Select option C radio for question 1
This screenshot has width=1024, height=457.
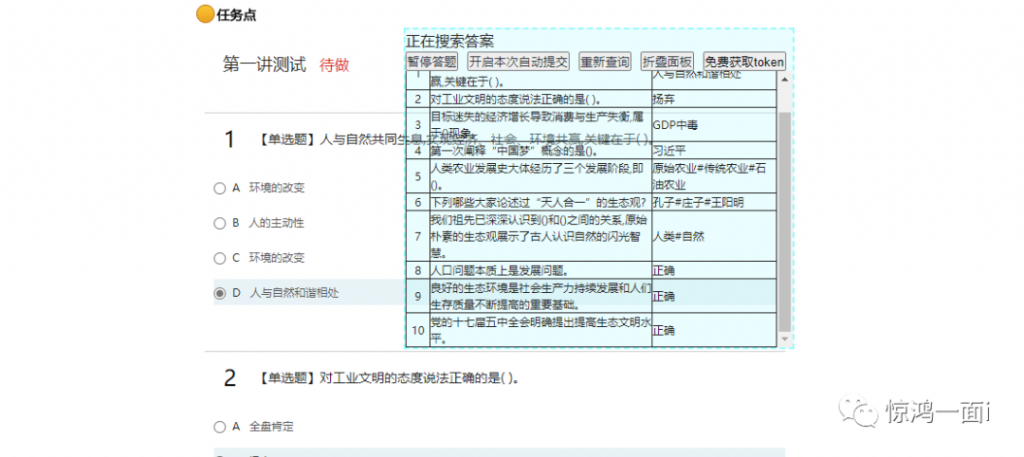click(x=219, y=257)
